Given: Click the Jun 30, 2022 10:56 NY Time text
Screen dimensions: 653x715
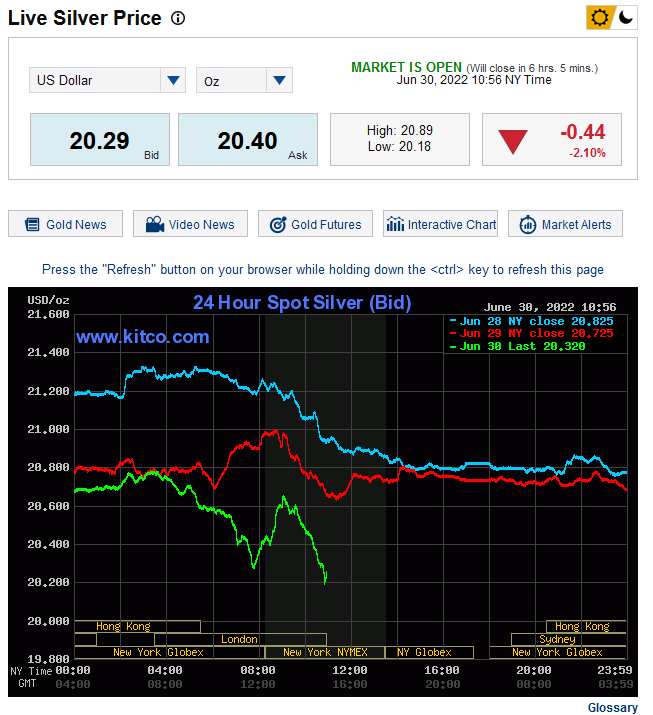Looking at the screenshot, I should click(x=474, y=80).
